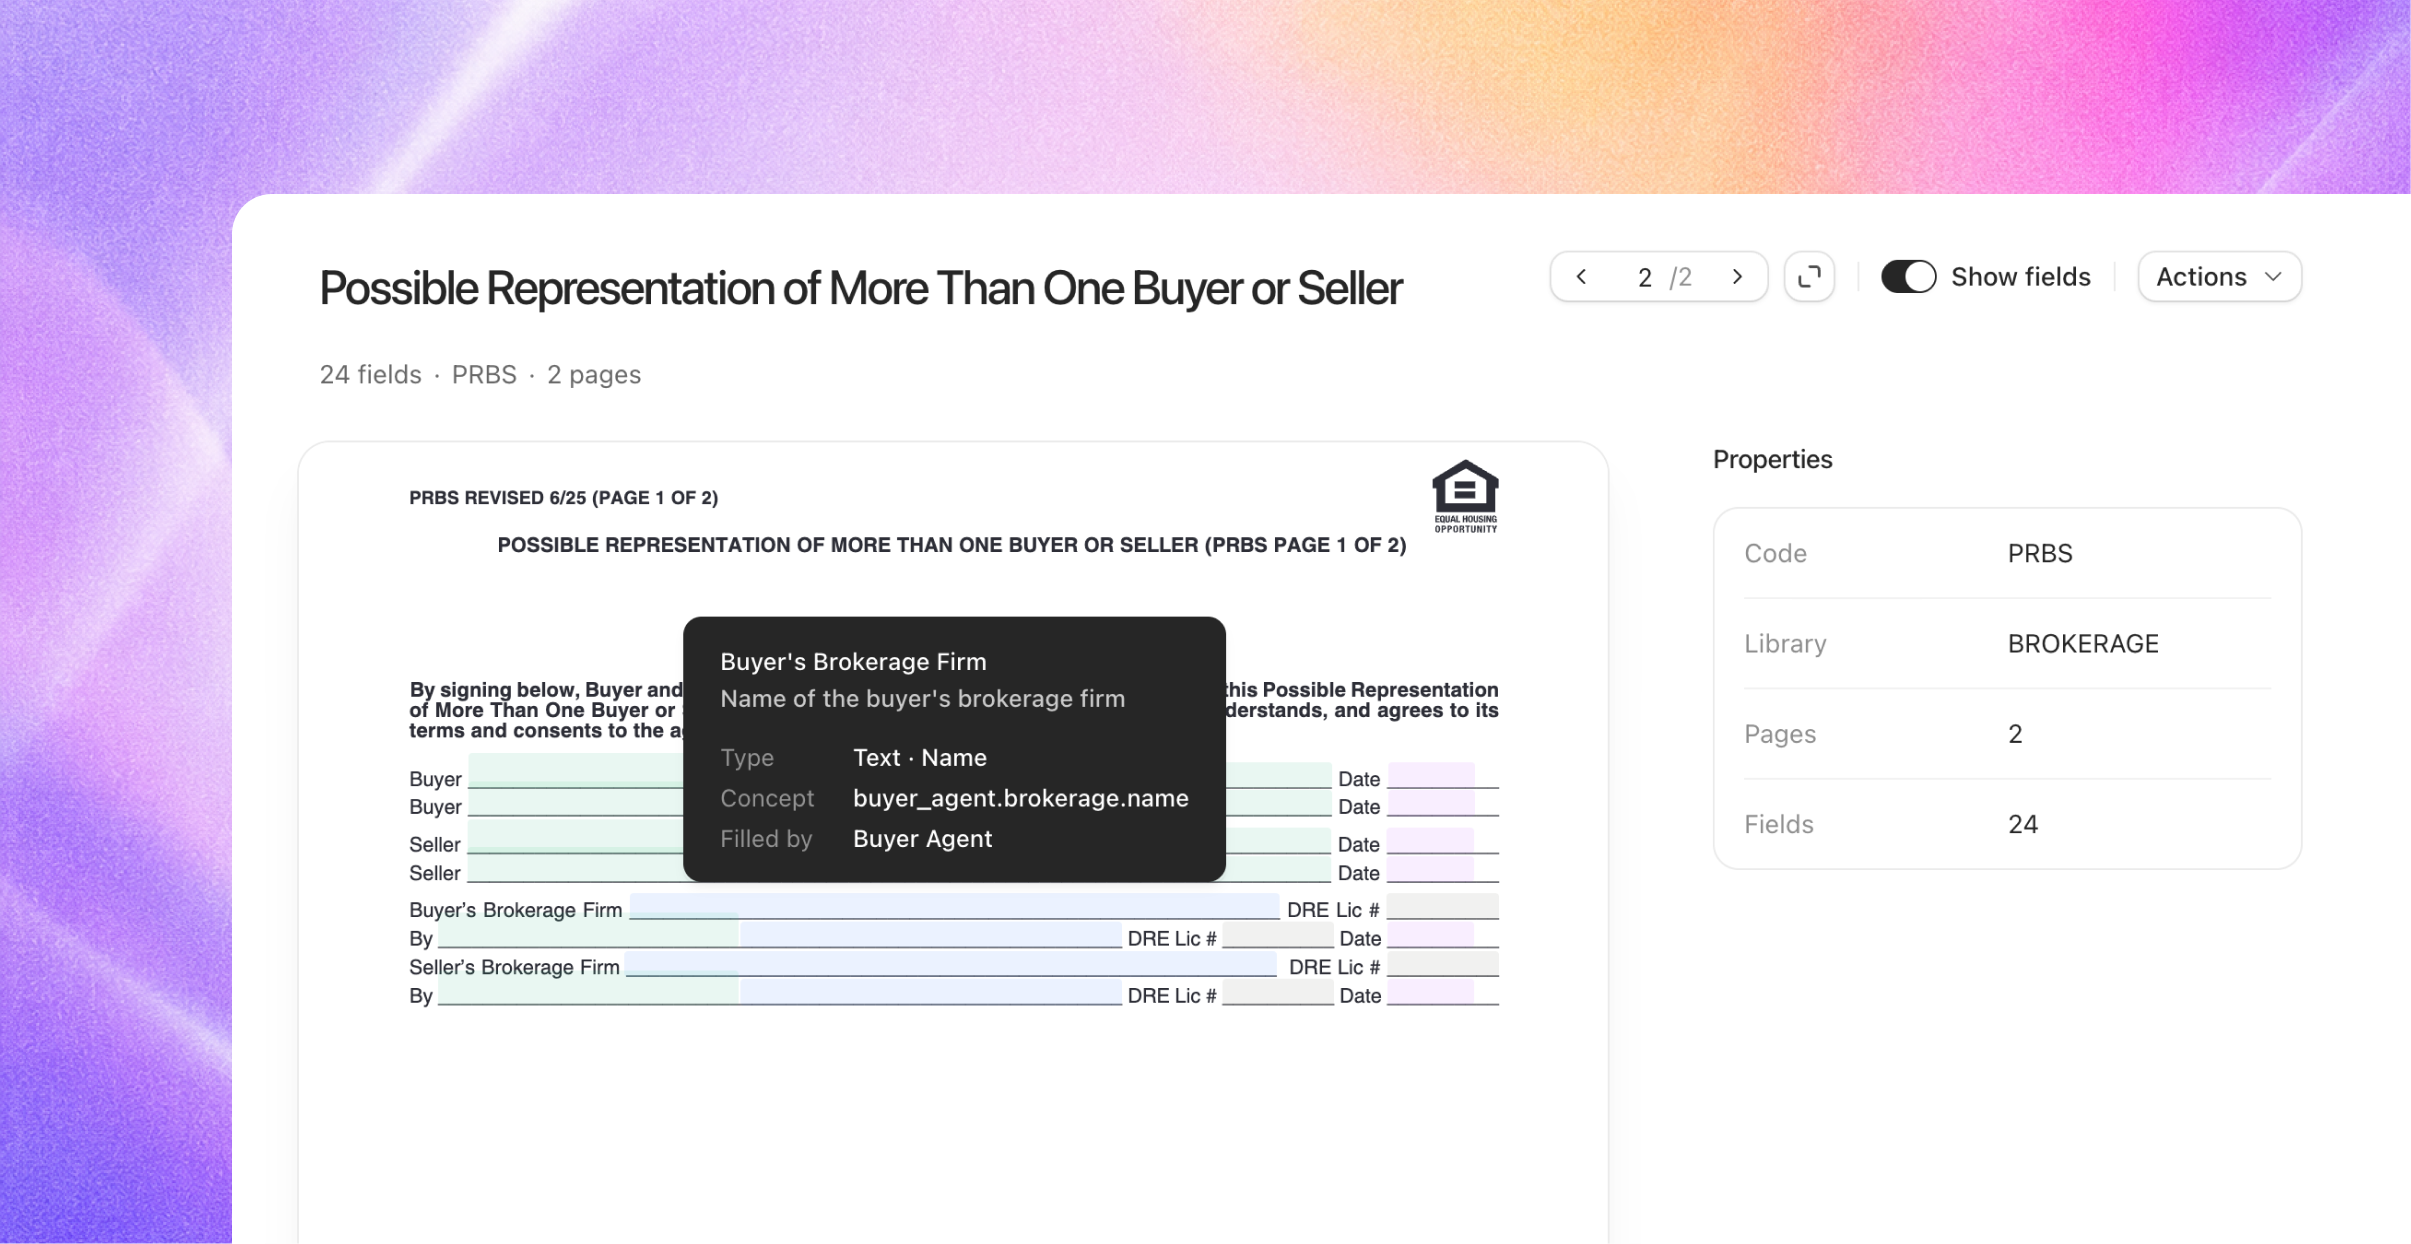Click Date field on Buyer's Brokerage By row
Viewport: 2411px width, 1244px height.
click(x=1431, y=935)
